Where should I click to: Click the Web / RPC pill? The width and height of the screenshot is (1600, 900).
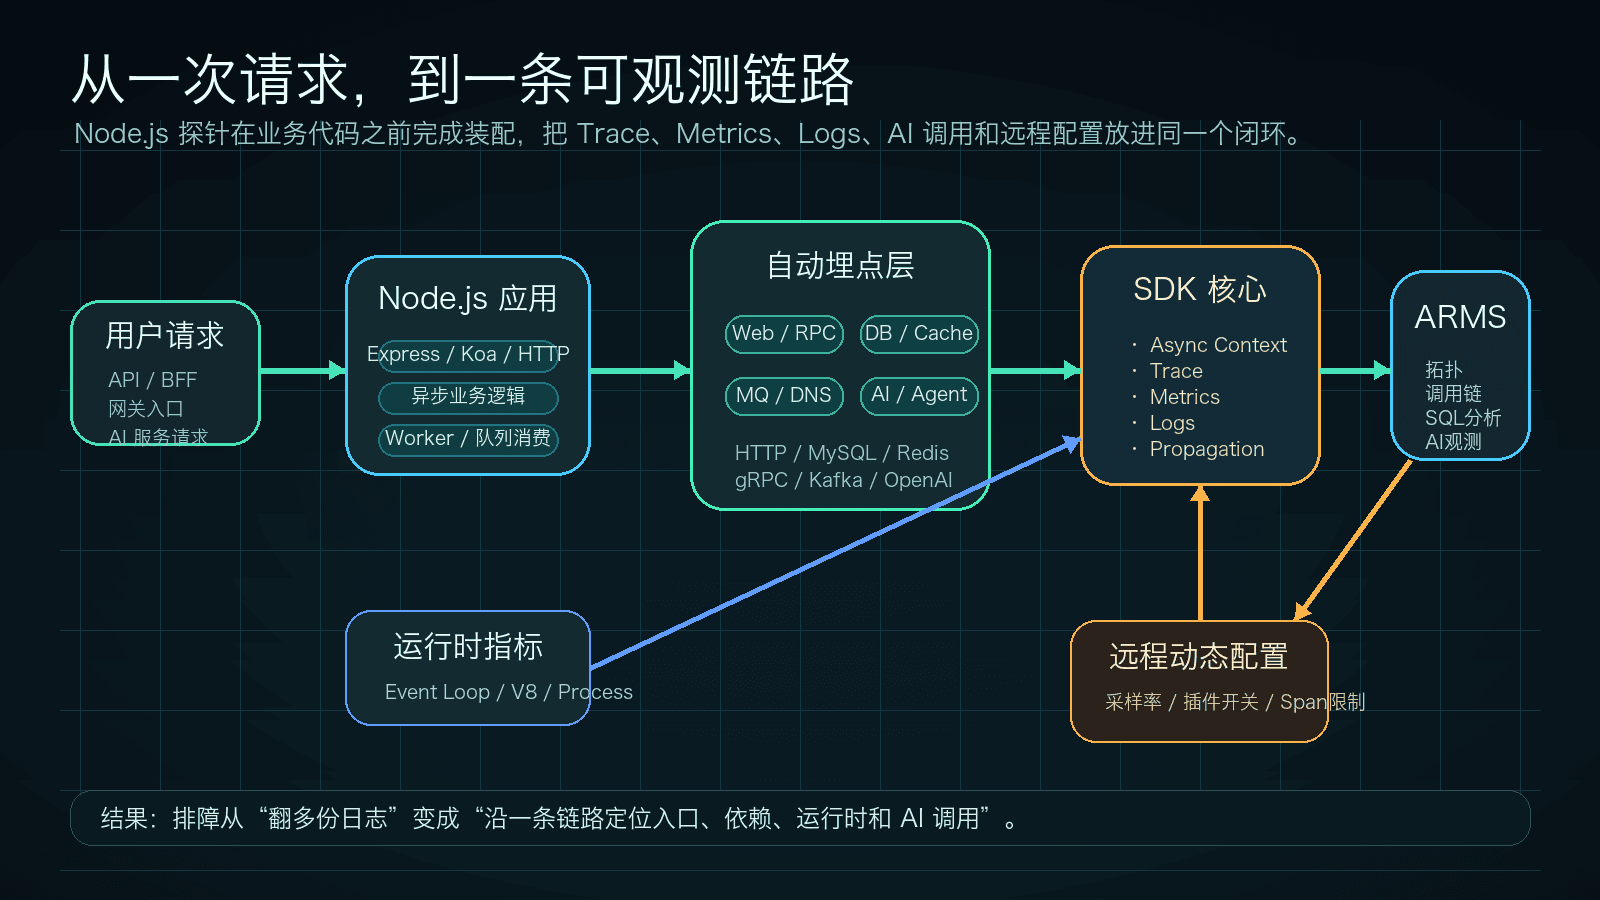pos(784,333)
